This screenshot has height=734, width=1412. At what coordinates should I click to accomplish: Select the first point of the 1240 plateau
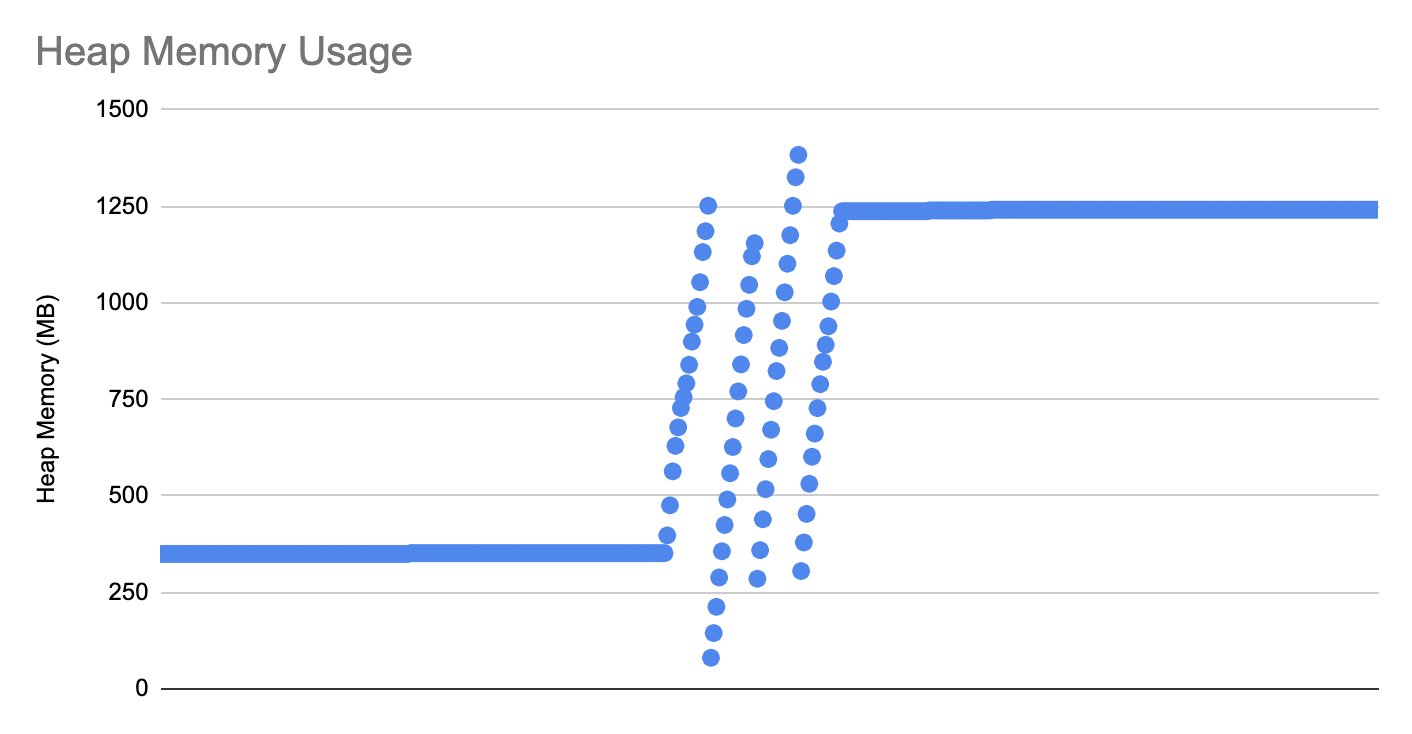pyautogui.click(x=843, y=211)
